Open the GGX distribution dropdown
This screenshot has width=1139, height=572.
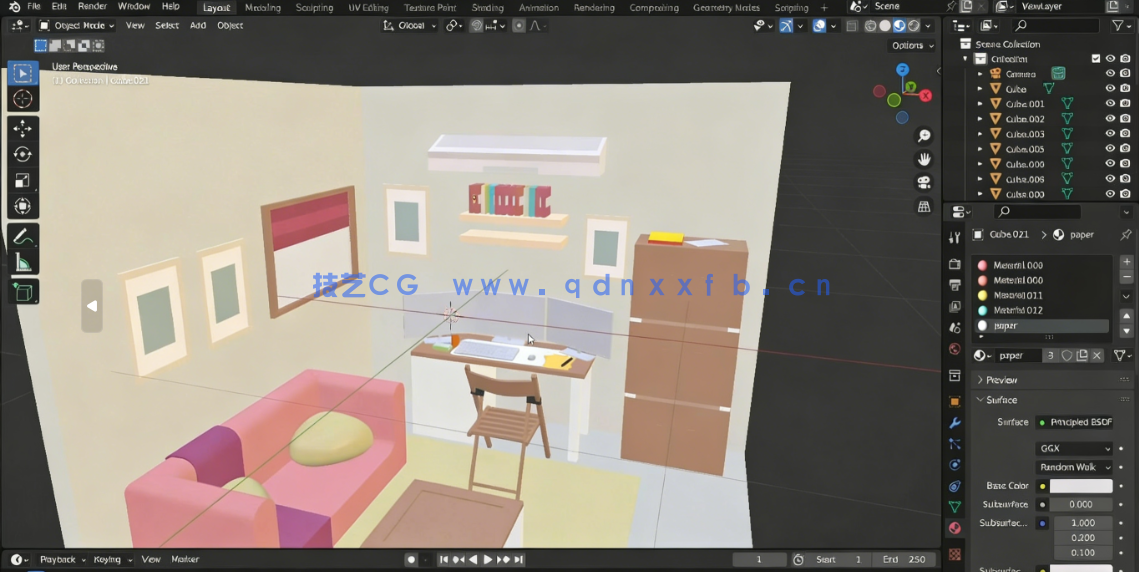tap(1074, 448)
